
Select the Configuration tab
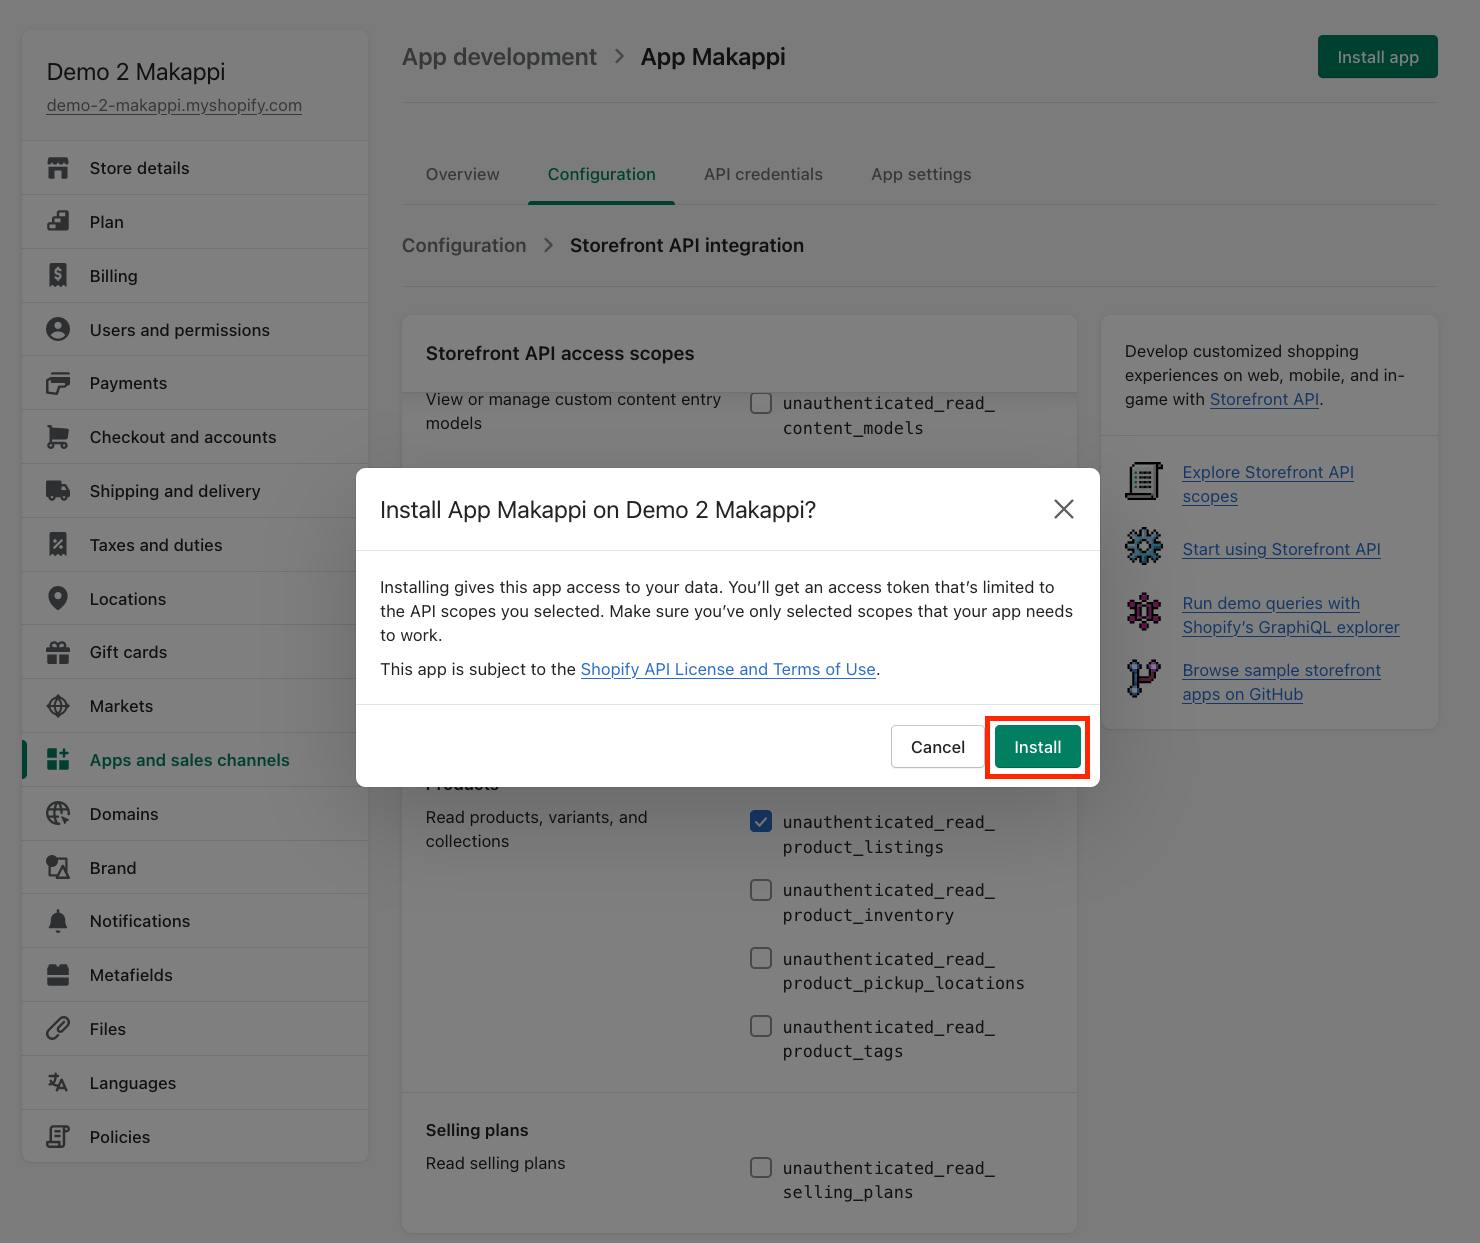601,174
